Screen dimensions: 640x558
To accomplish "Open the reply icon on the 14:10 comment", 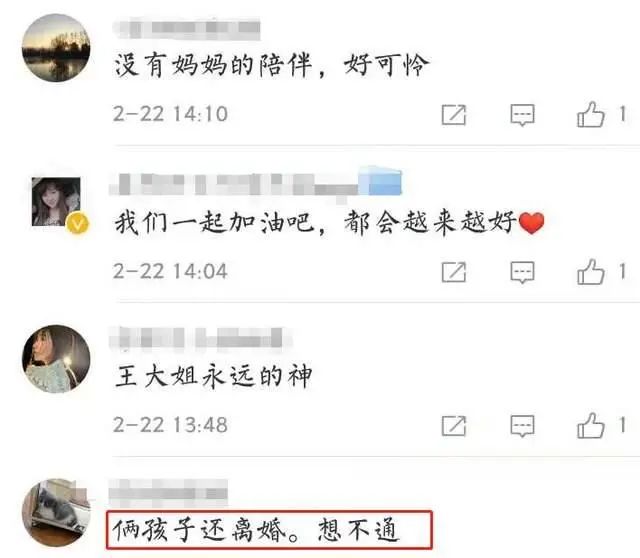I will coord(522,115).
